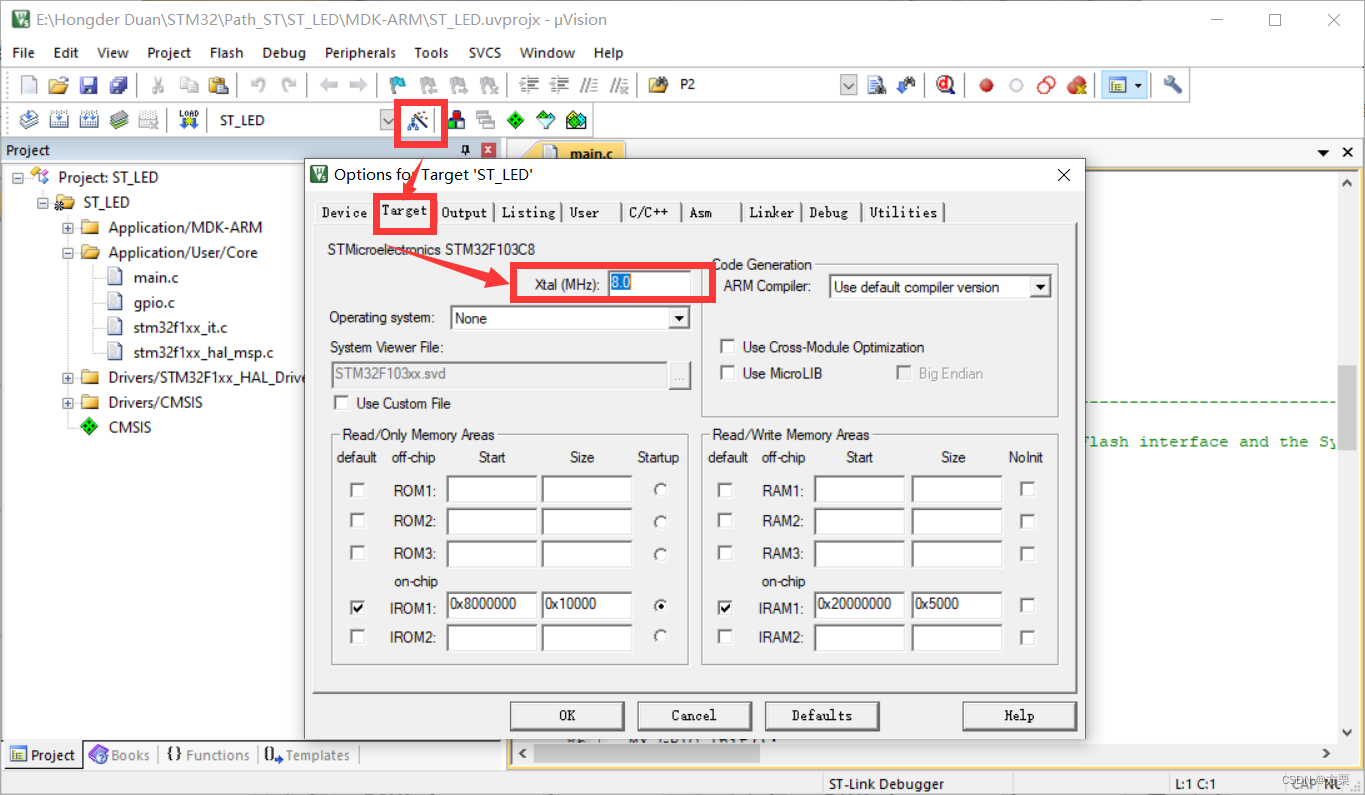Open the ARM Compiler version dropdown
Viewport: 1365px width, 795px height.
pos(1040,287)
